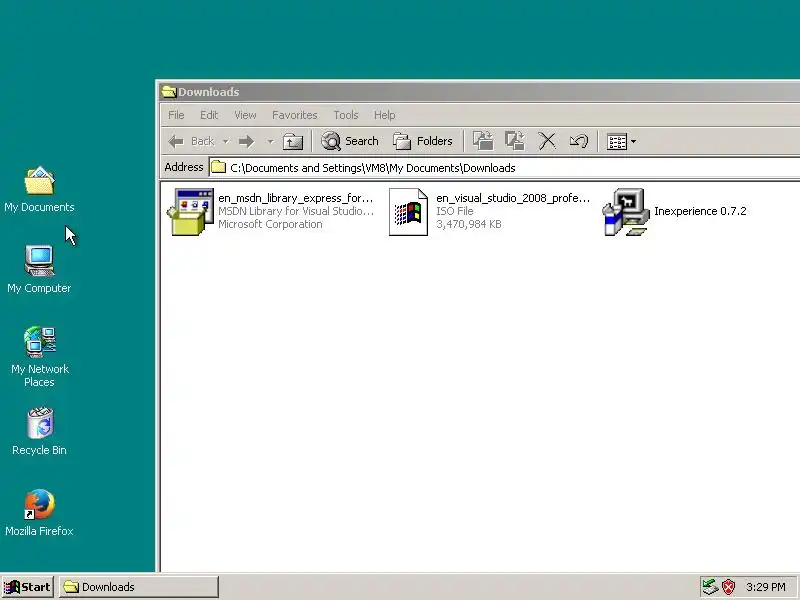This screenshot has height=600, width=800.
Task: Click the ISO File type label
Action: pos(455,211)
